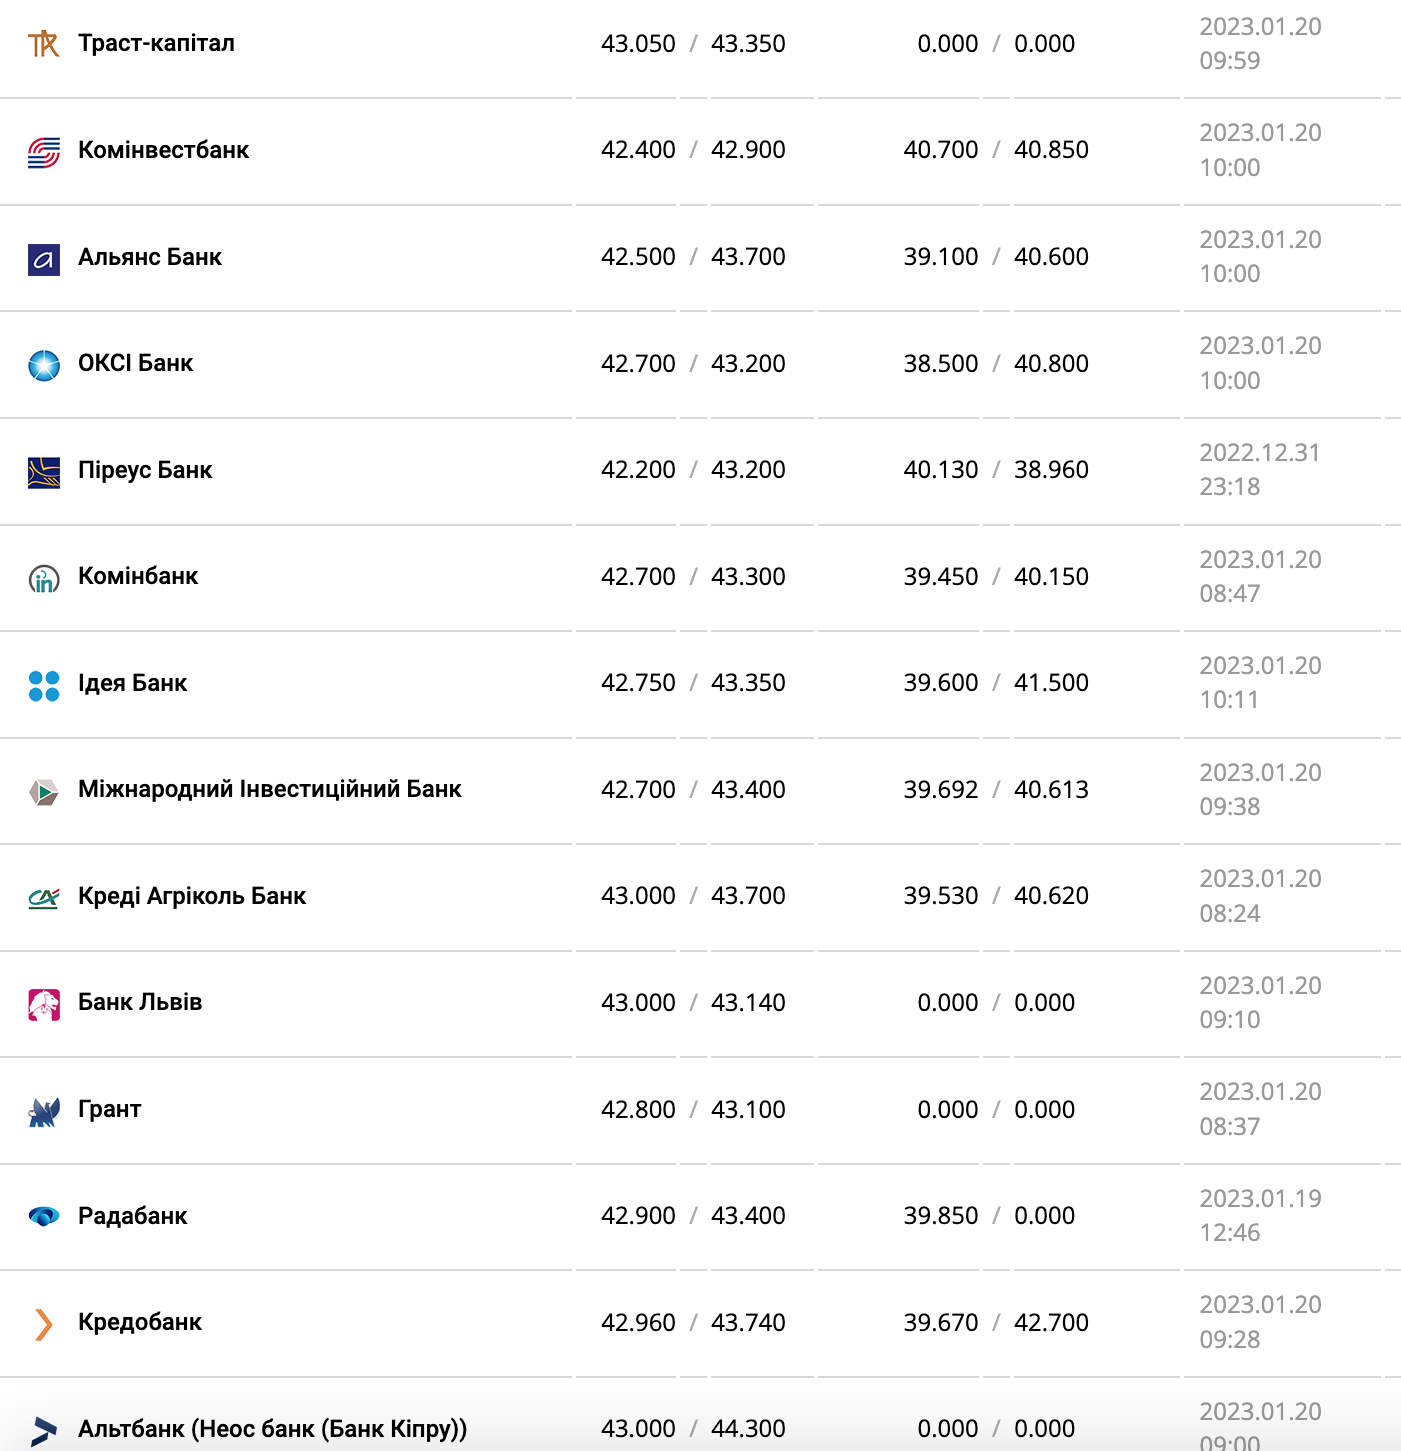
Task: Click the Піреус Банк logo icon
Action: click(x=44, y=472)
